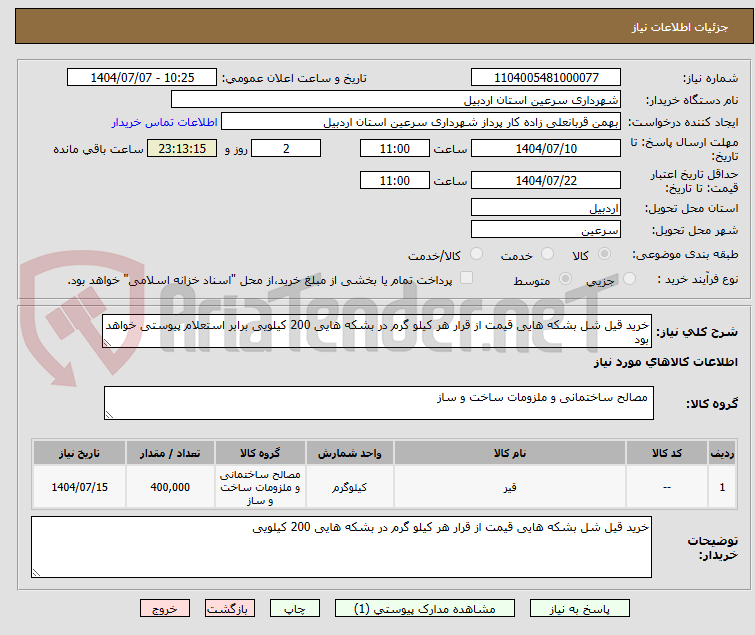Click the قیر item name cell
The width and height of the screenshot is (755, 635).
tap(510, 487)
